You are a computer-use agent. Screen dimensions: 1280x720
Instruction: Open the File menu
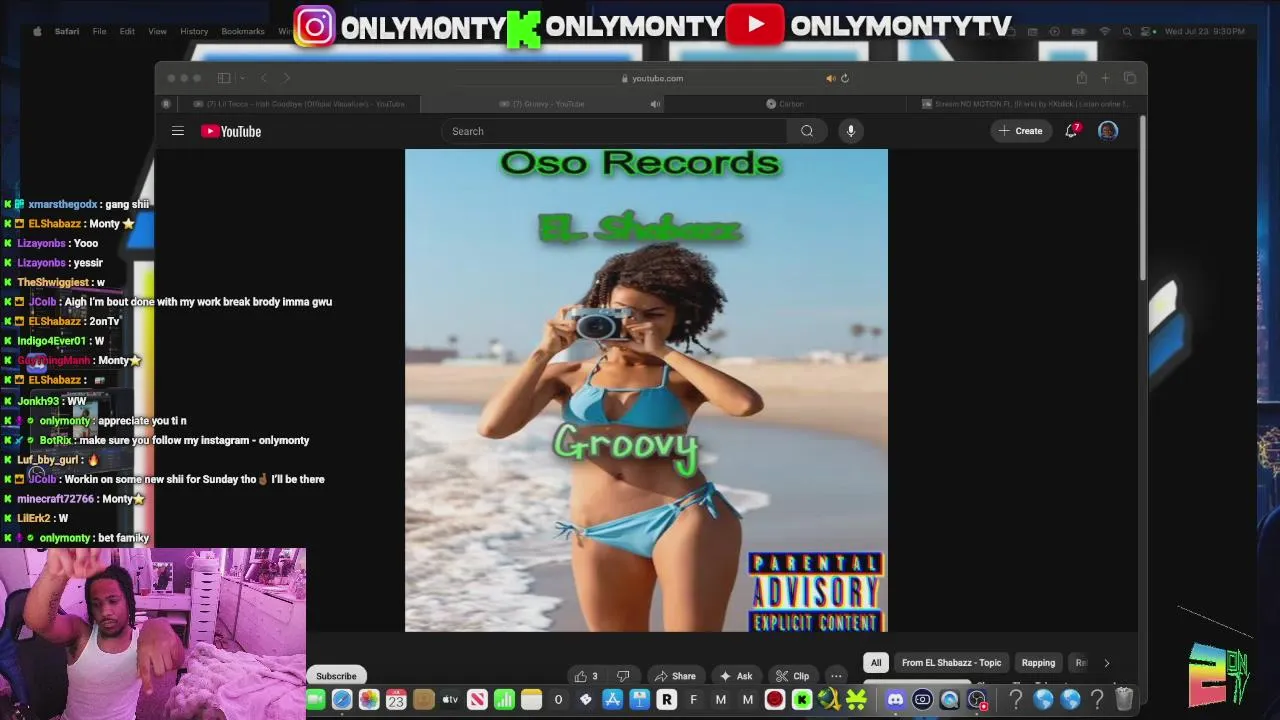click(x=100, y=32)
